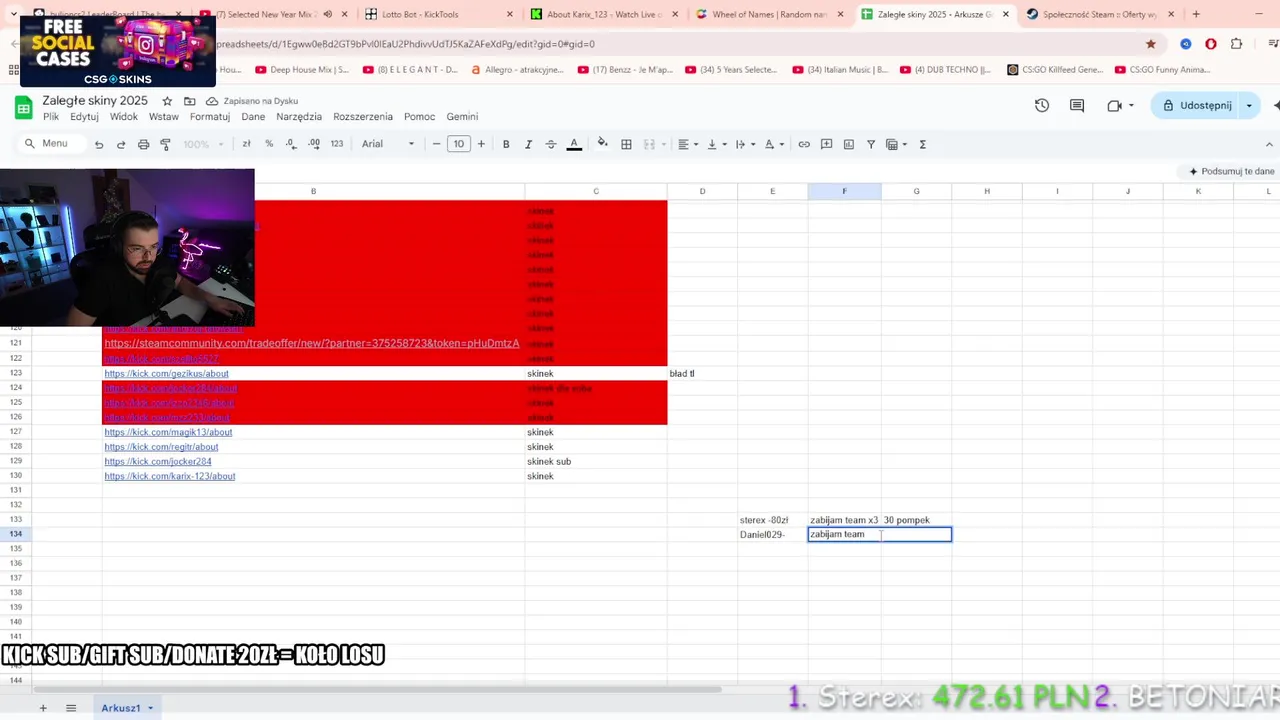Viewport: 1280px width, 720px height.
Task: Click the undo arrow in toolbar
Action: pos(99,144)
